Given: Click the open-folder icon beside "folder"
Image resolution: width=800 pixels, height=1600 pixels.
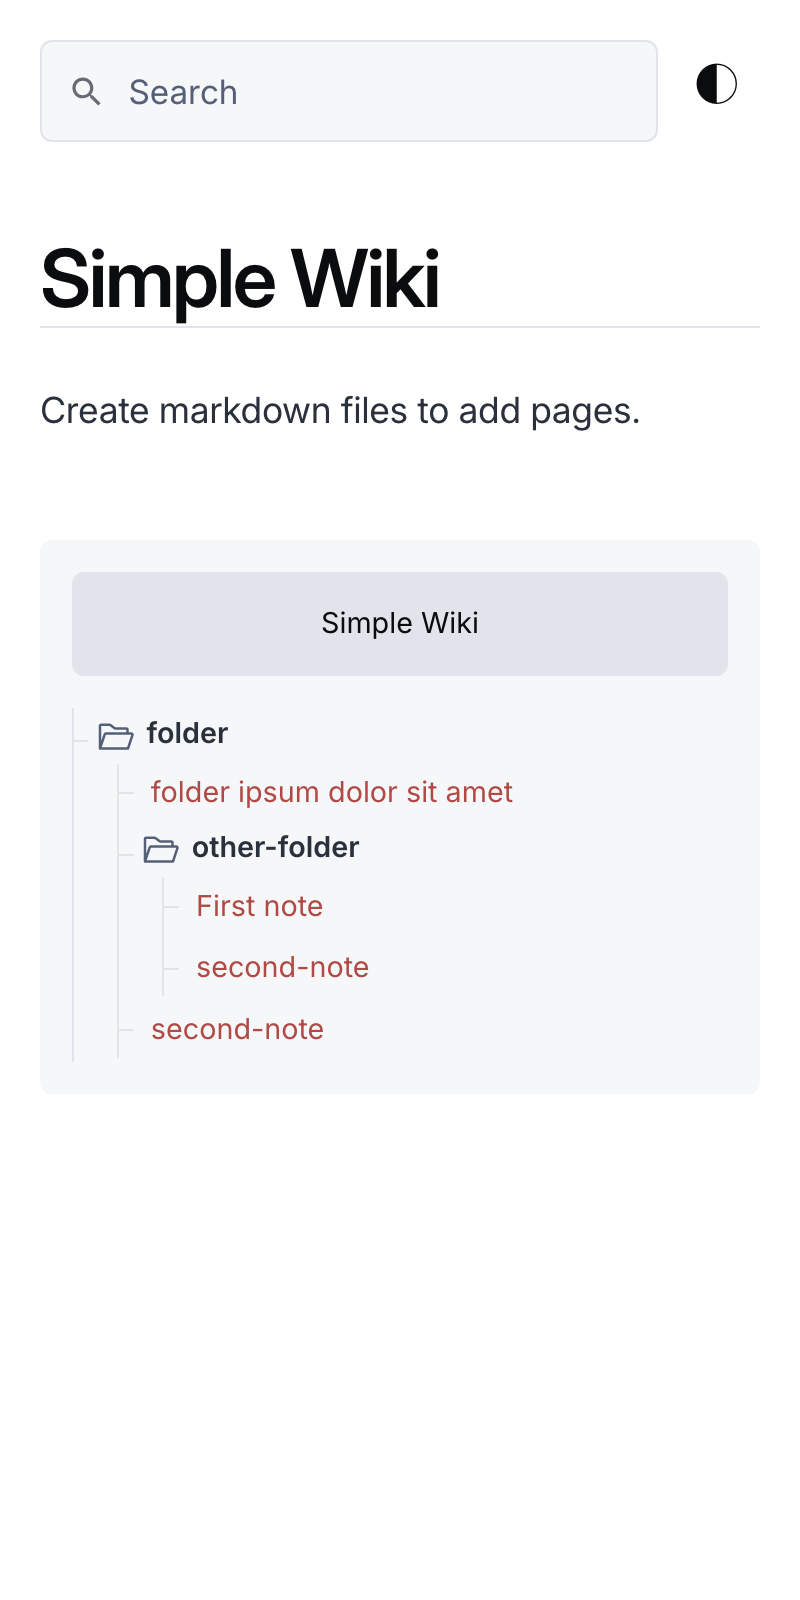Looking at the screenshot, I should [x=116, y=737].
